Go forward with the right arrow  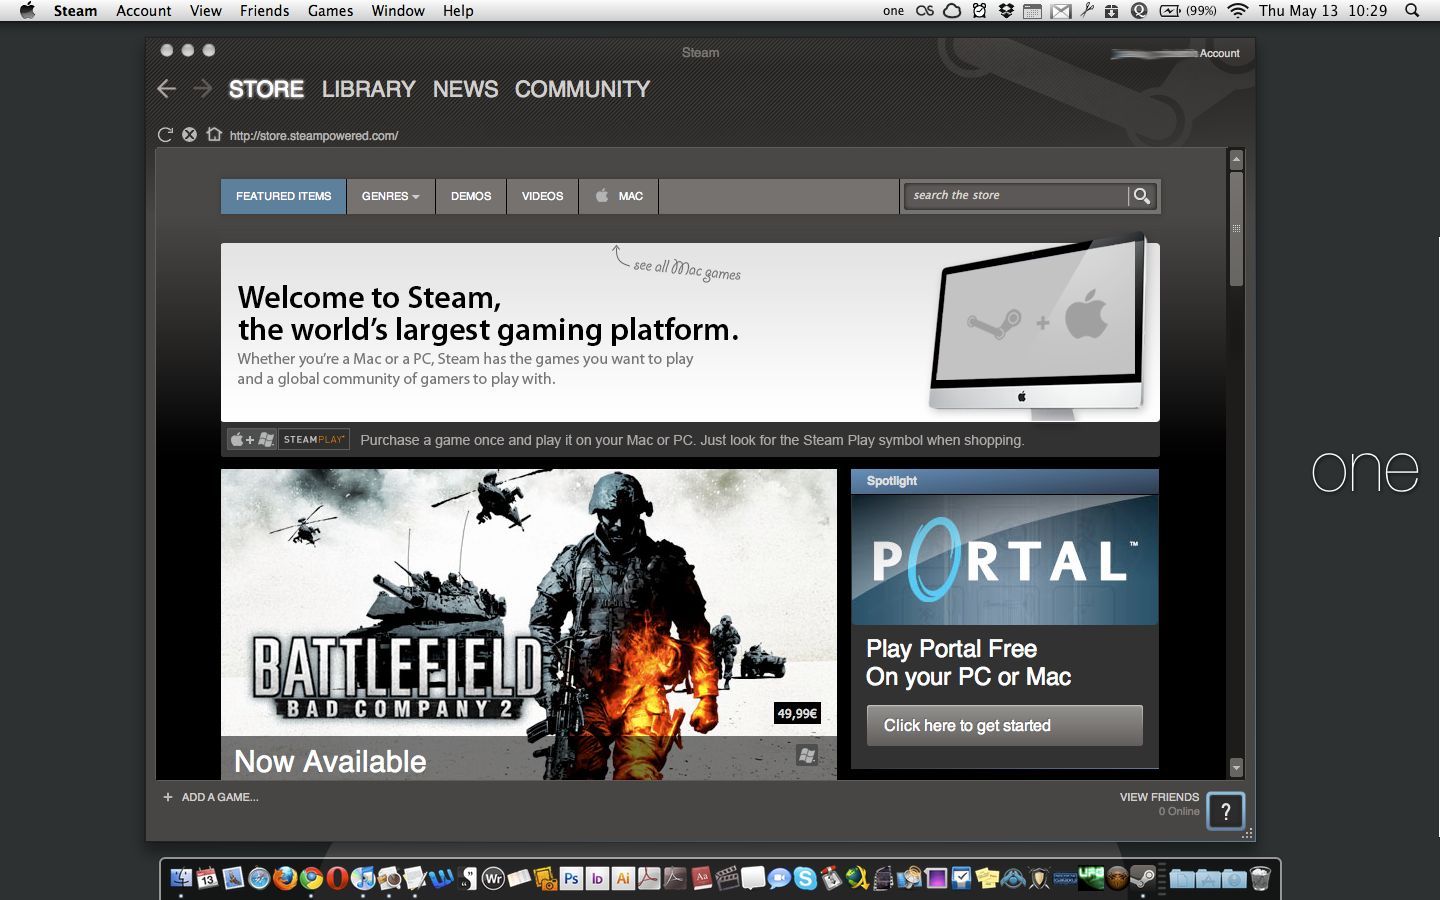(202, 89)
